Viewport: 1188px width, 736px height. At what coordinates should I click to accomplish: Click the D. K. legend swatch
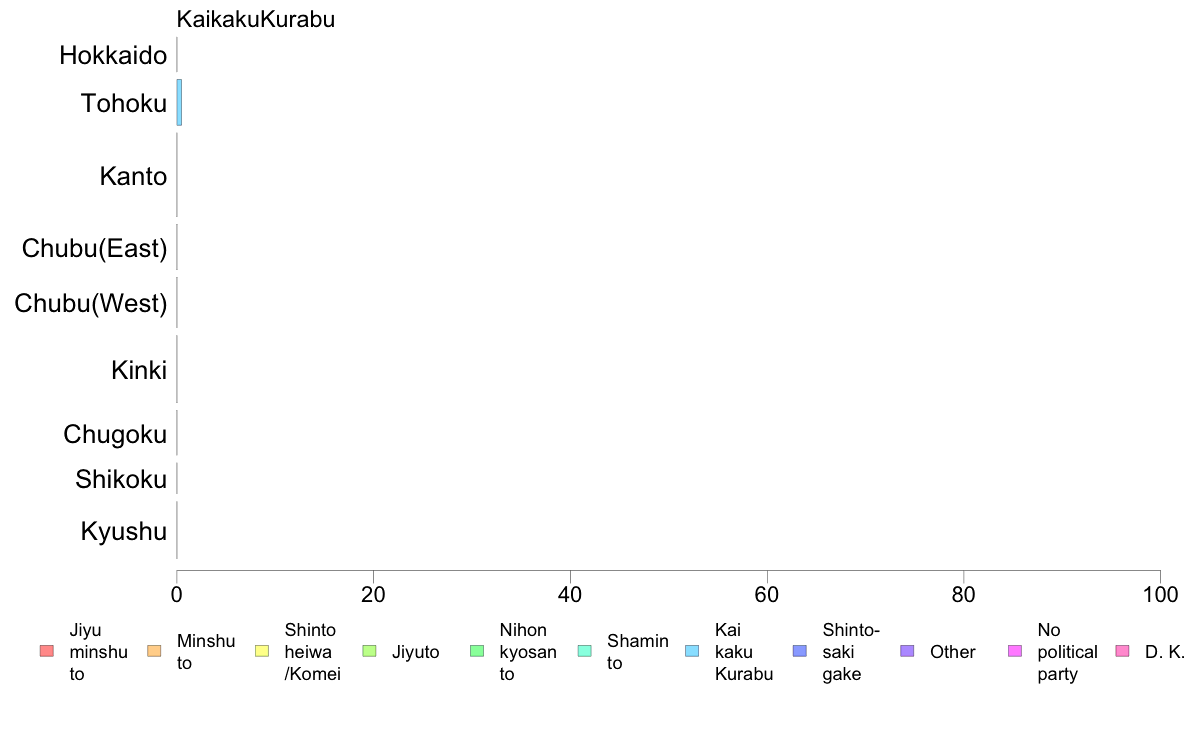point(1123,651)
